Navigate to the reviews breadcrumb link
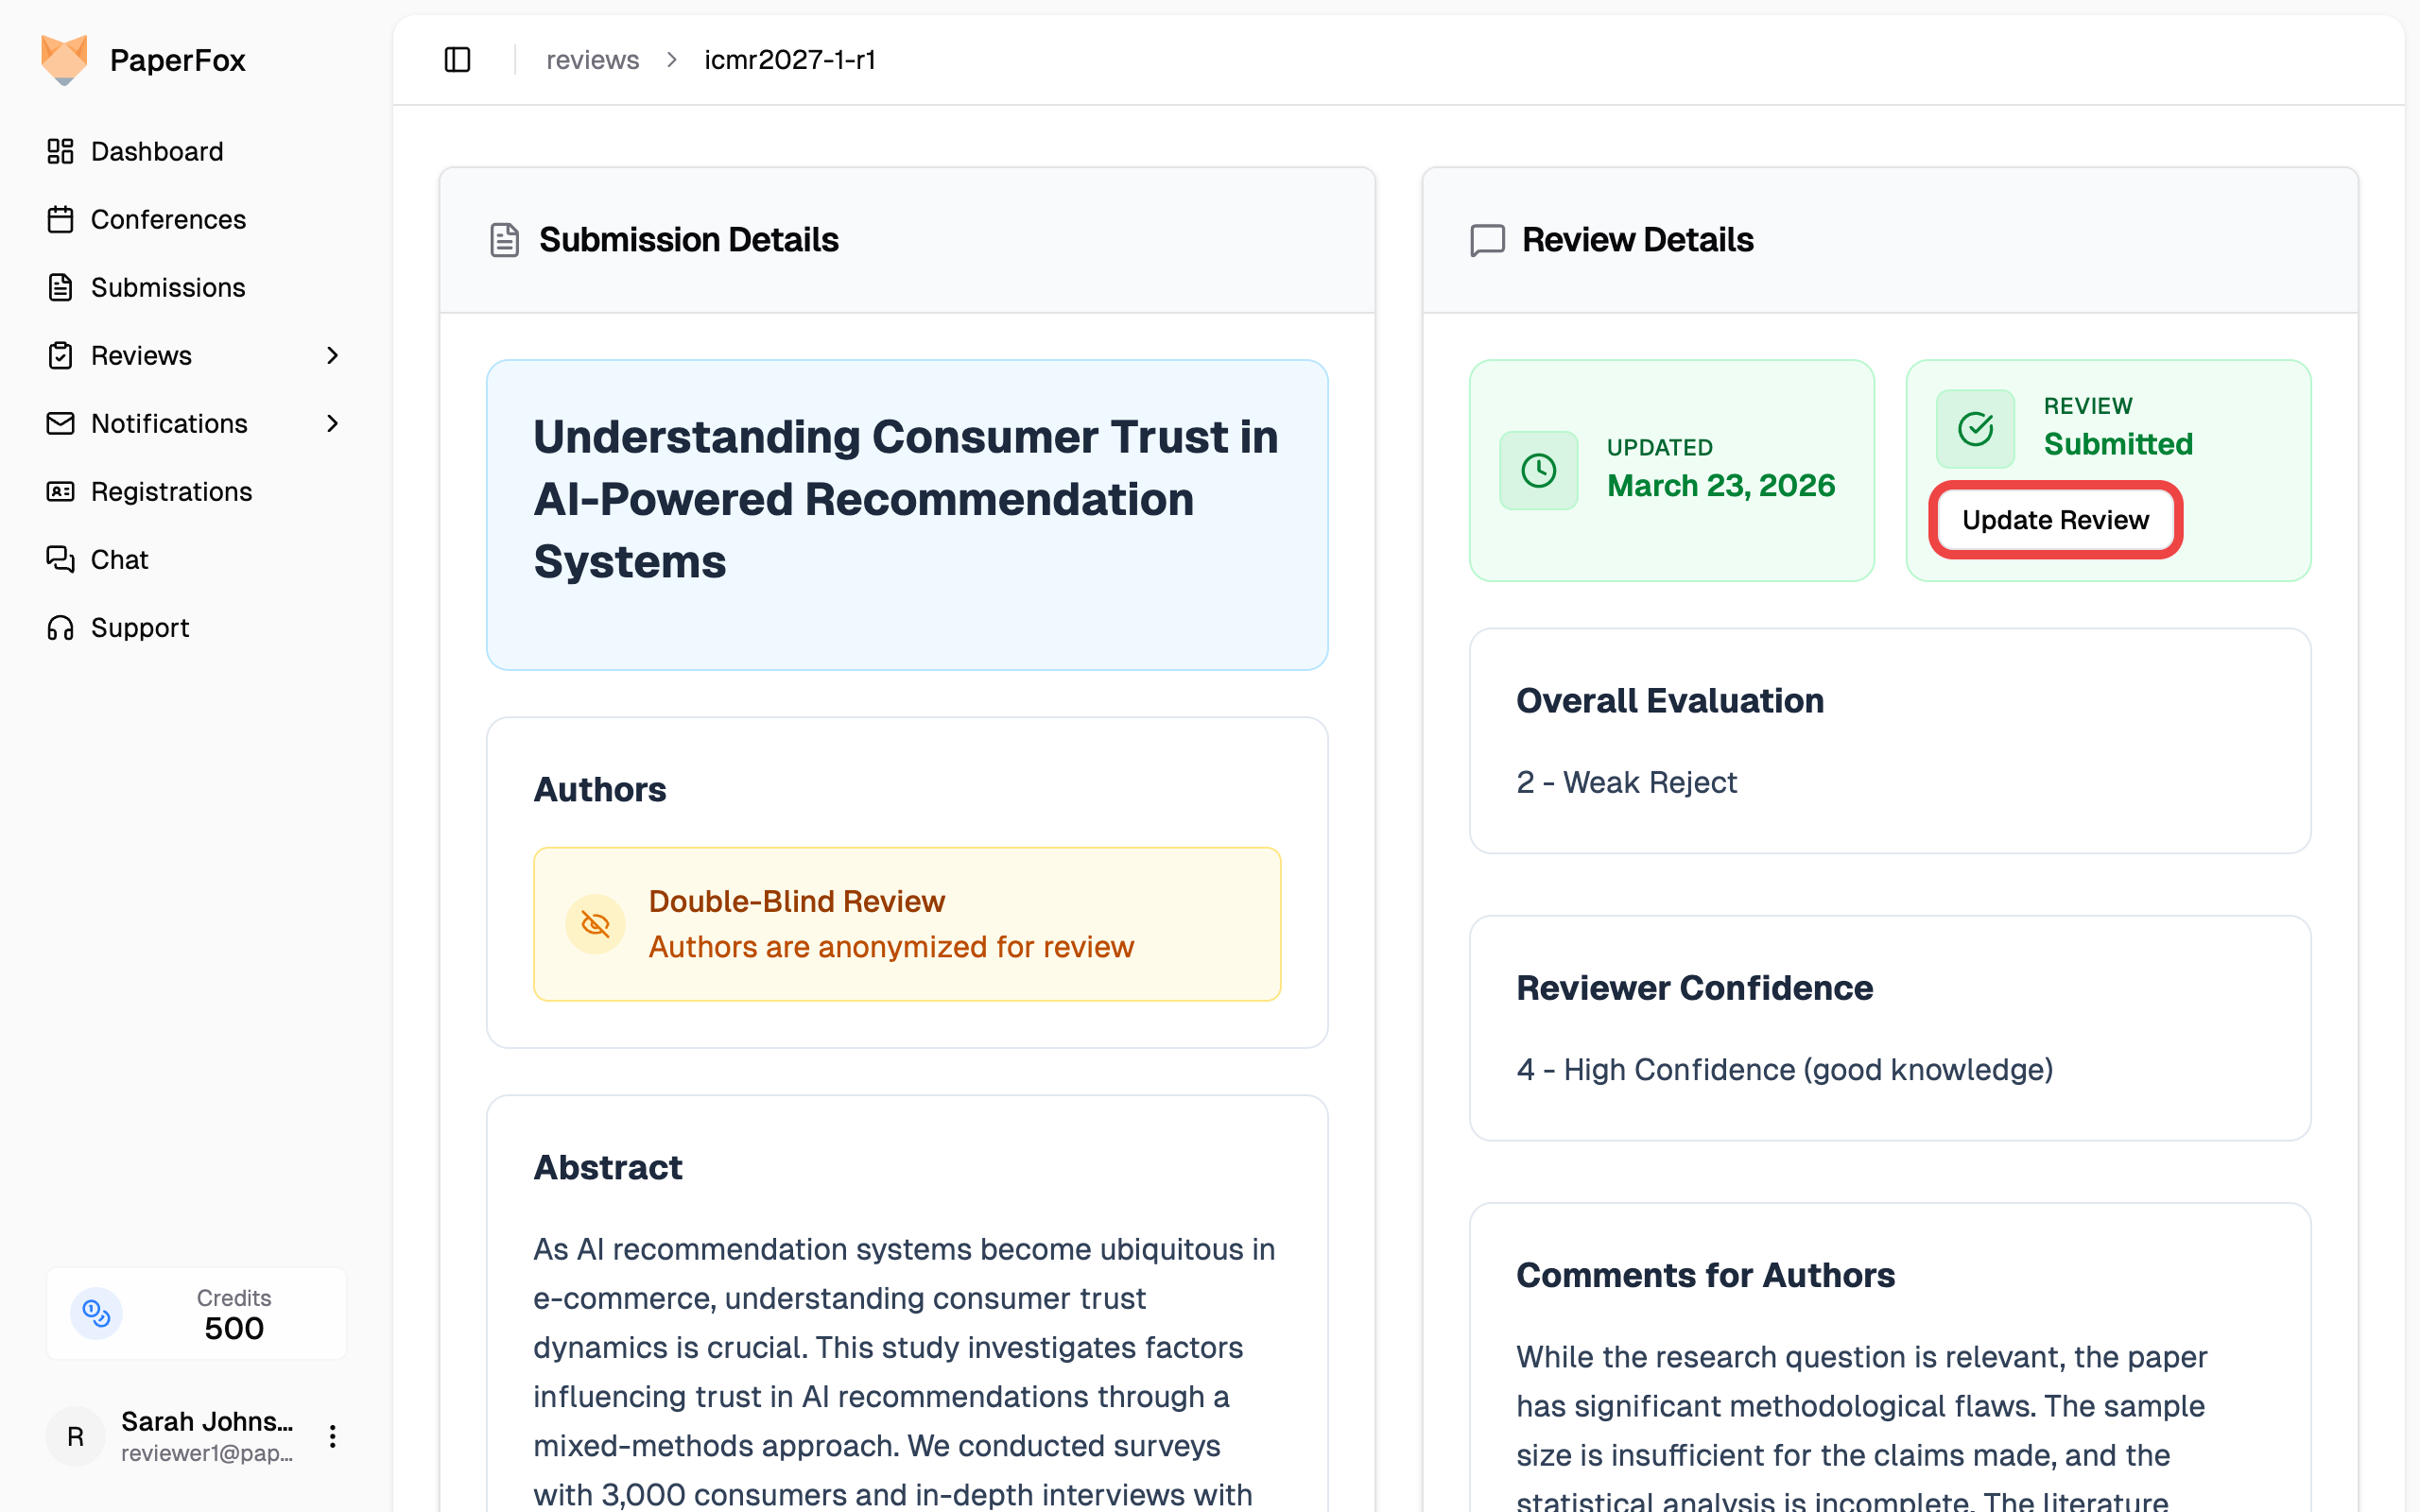The width and height of the screenshot is (2420, 1512). [x=592, y=60]
